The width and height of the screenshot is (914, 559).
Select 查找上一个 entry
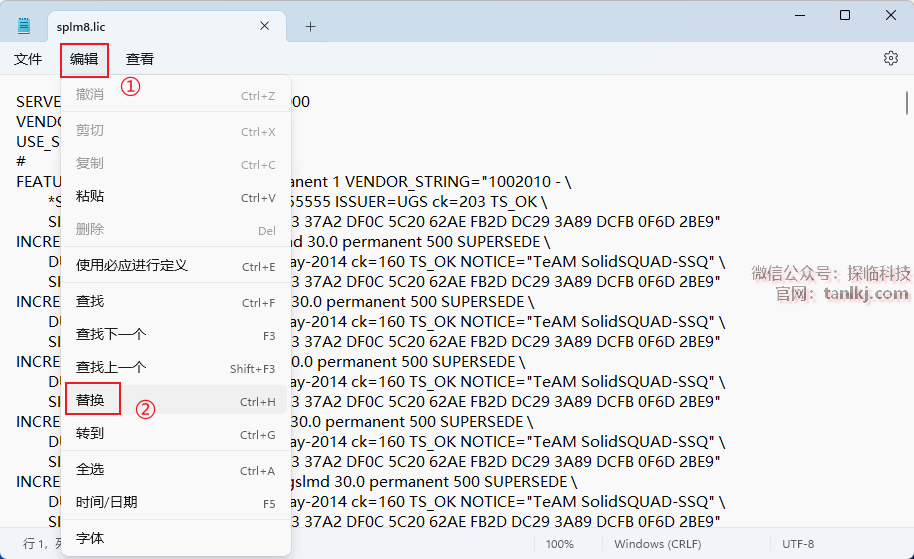coord(175,368)
